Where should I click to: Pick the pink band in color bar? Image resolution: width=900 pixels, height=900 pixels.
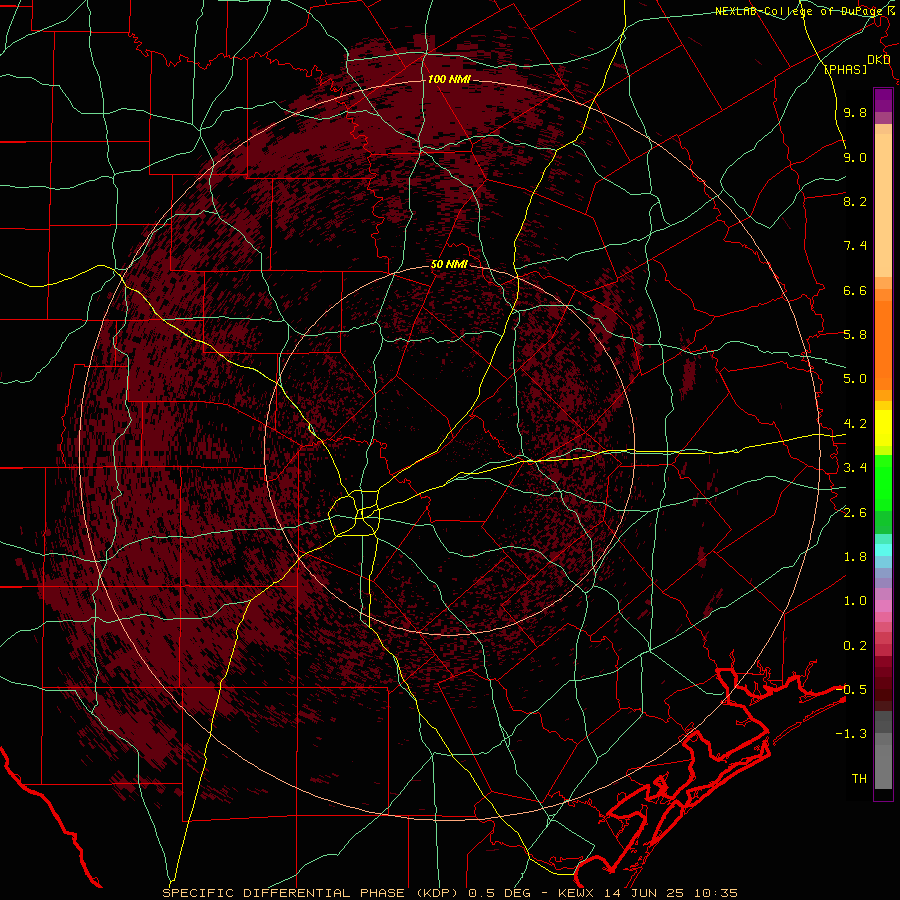(x=883, y=606)
